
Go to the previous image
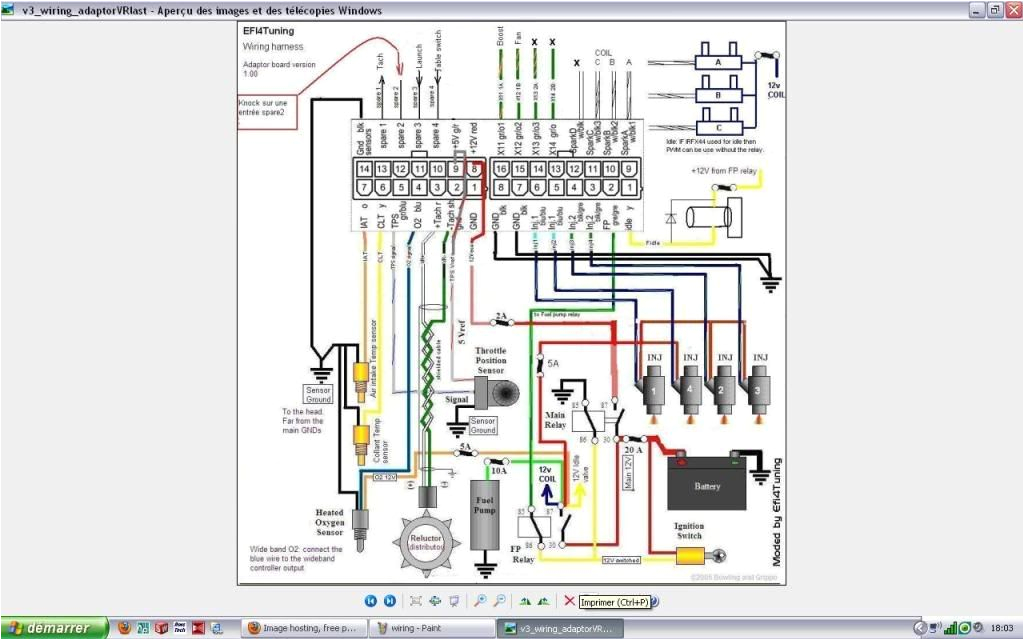371,601
